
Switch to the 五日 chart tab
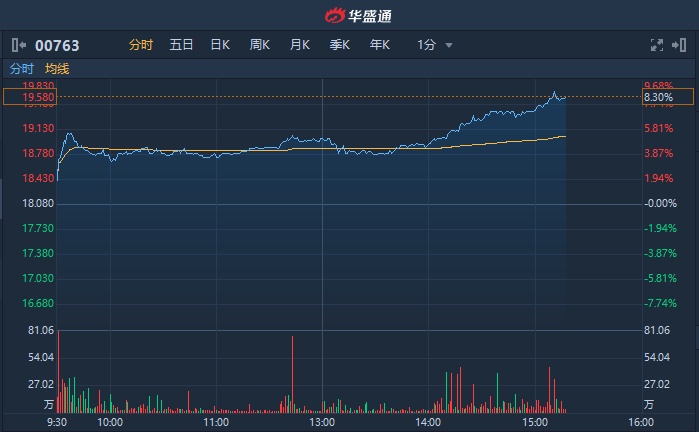[x=181, y=45]
